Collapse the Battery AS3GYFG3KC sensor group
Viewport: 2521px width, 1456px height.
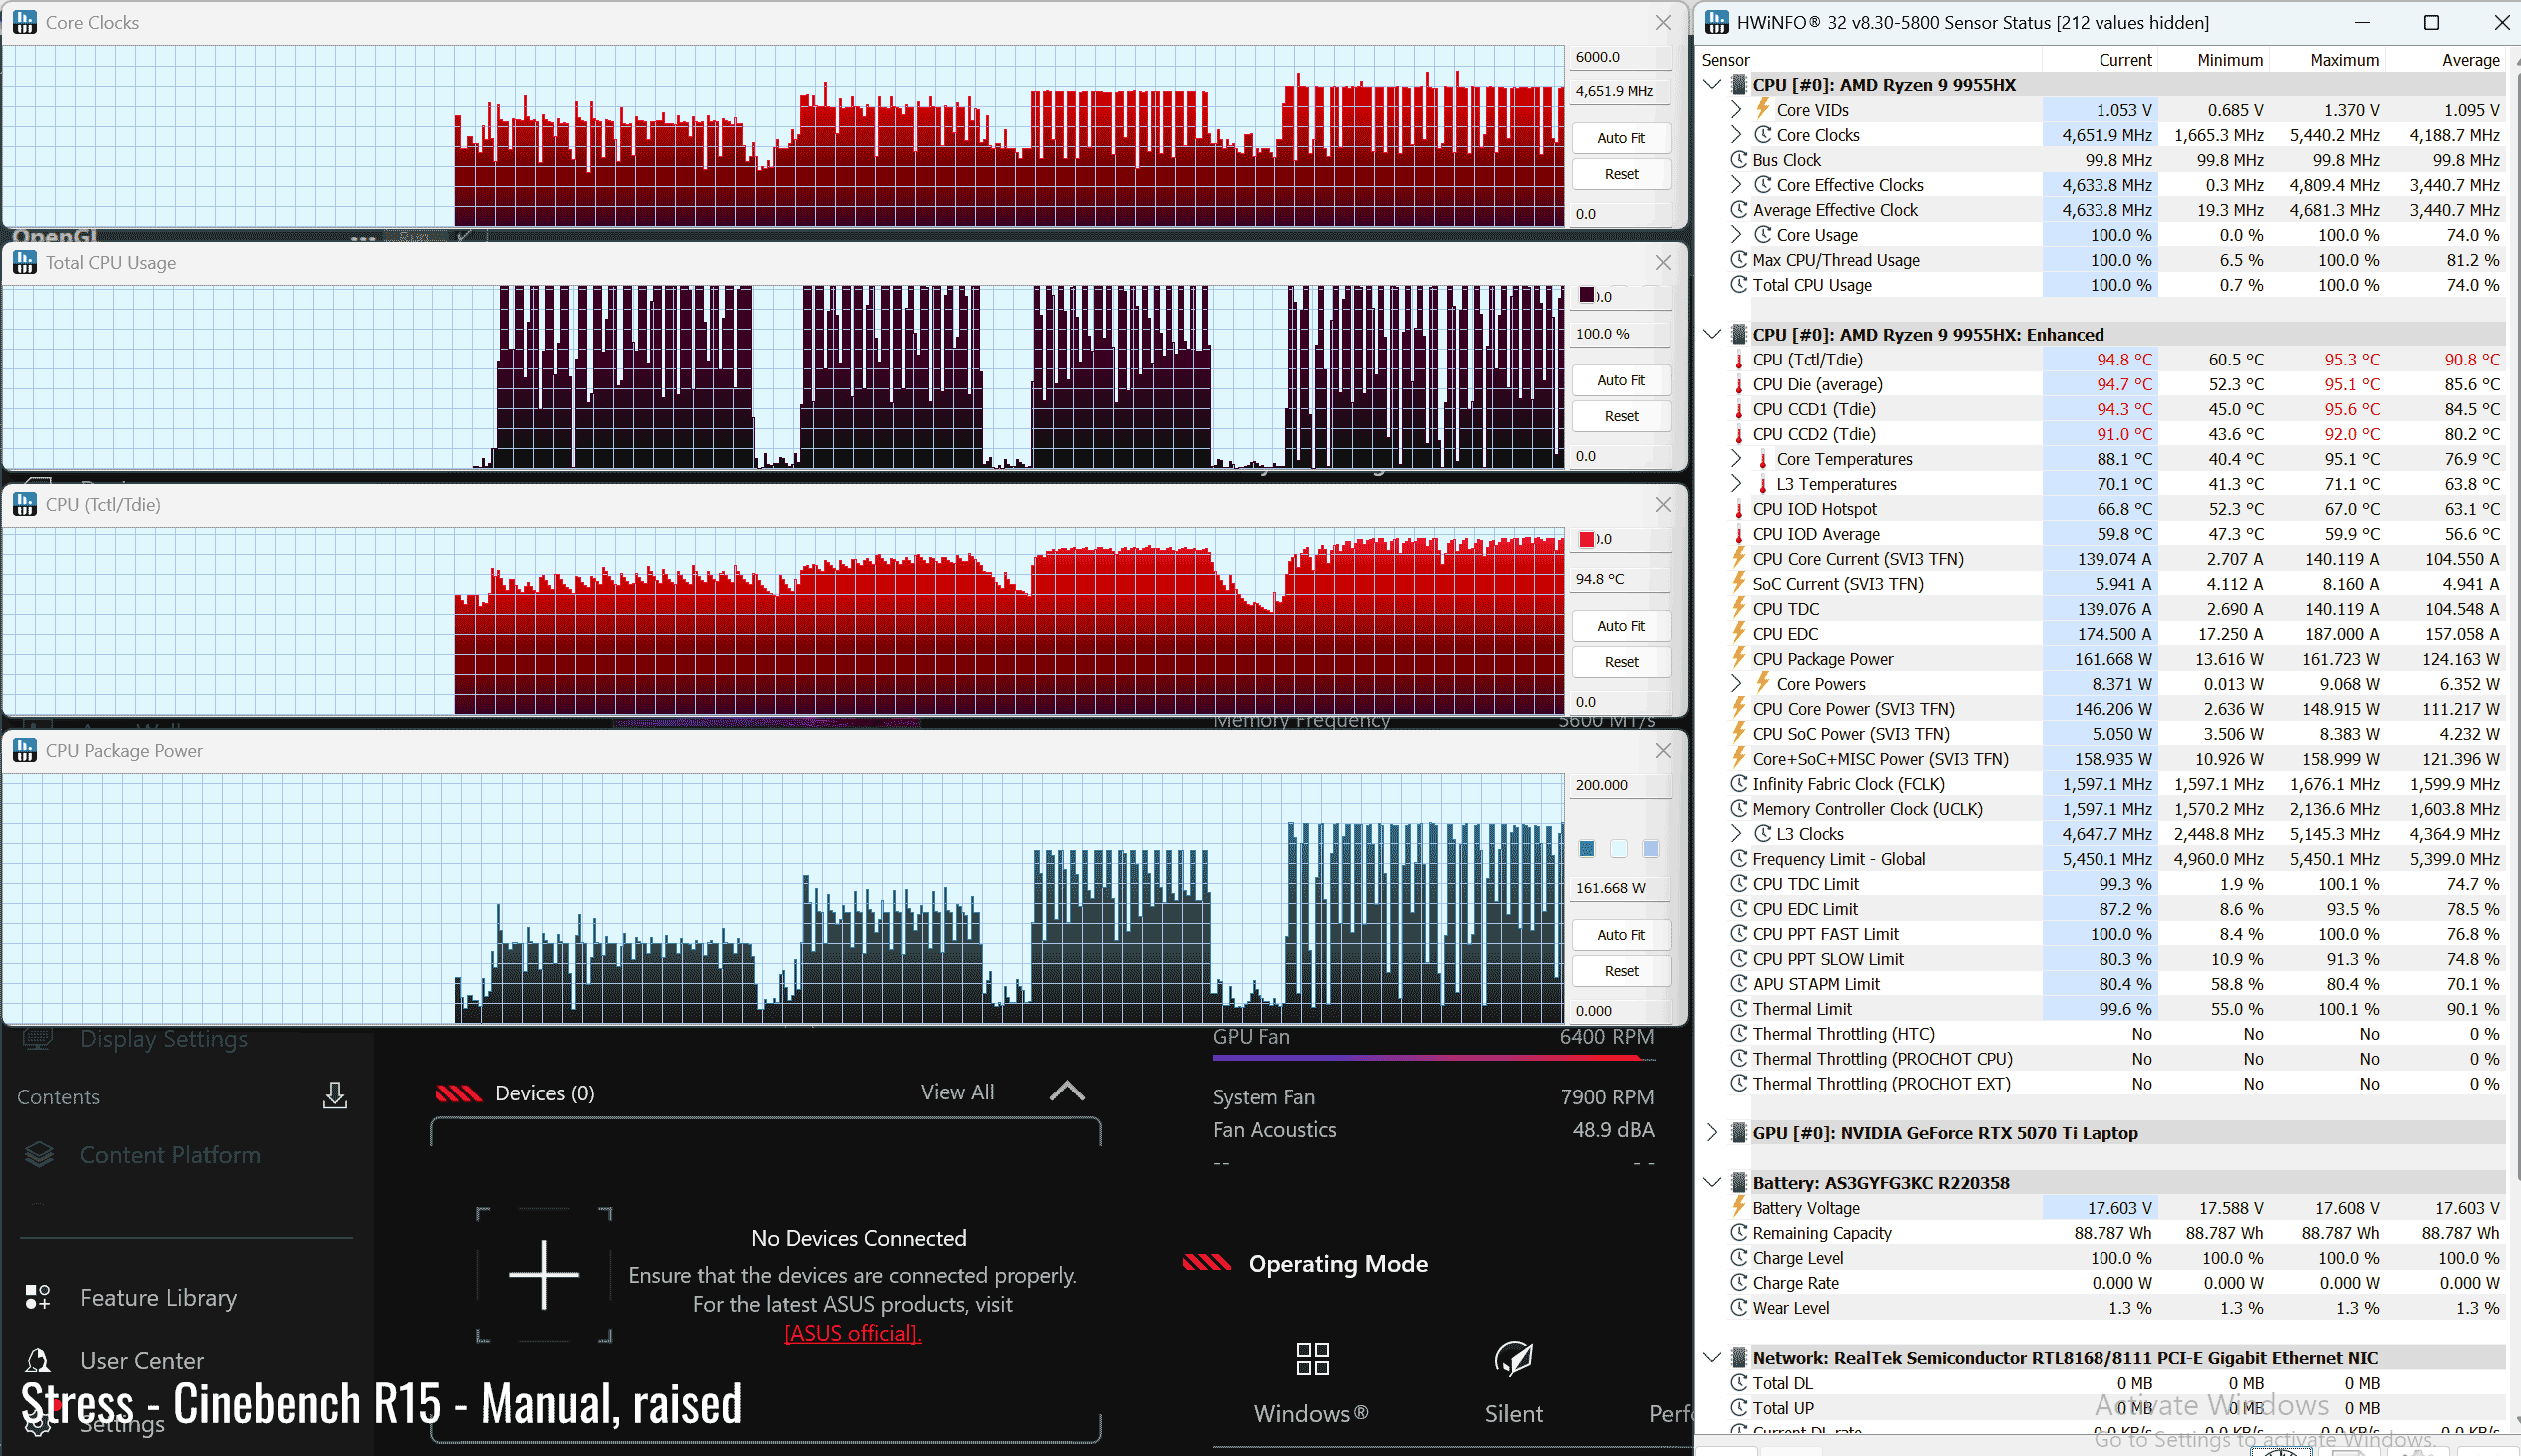tap(1712, 1182)
